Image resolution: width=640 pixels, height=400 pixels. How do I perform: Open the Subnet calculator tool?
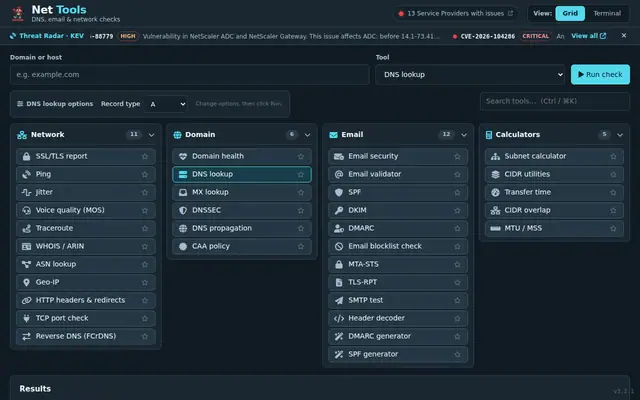[x=554, y=156]
